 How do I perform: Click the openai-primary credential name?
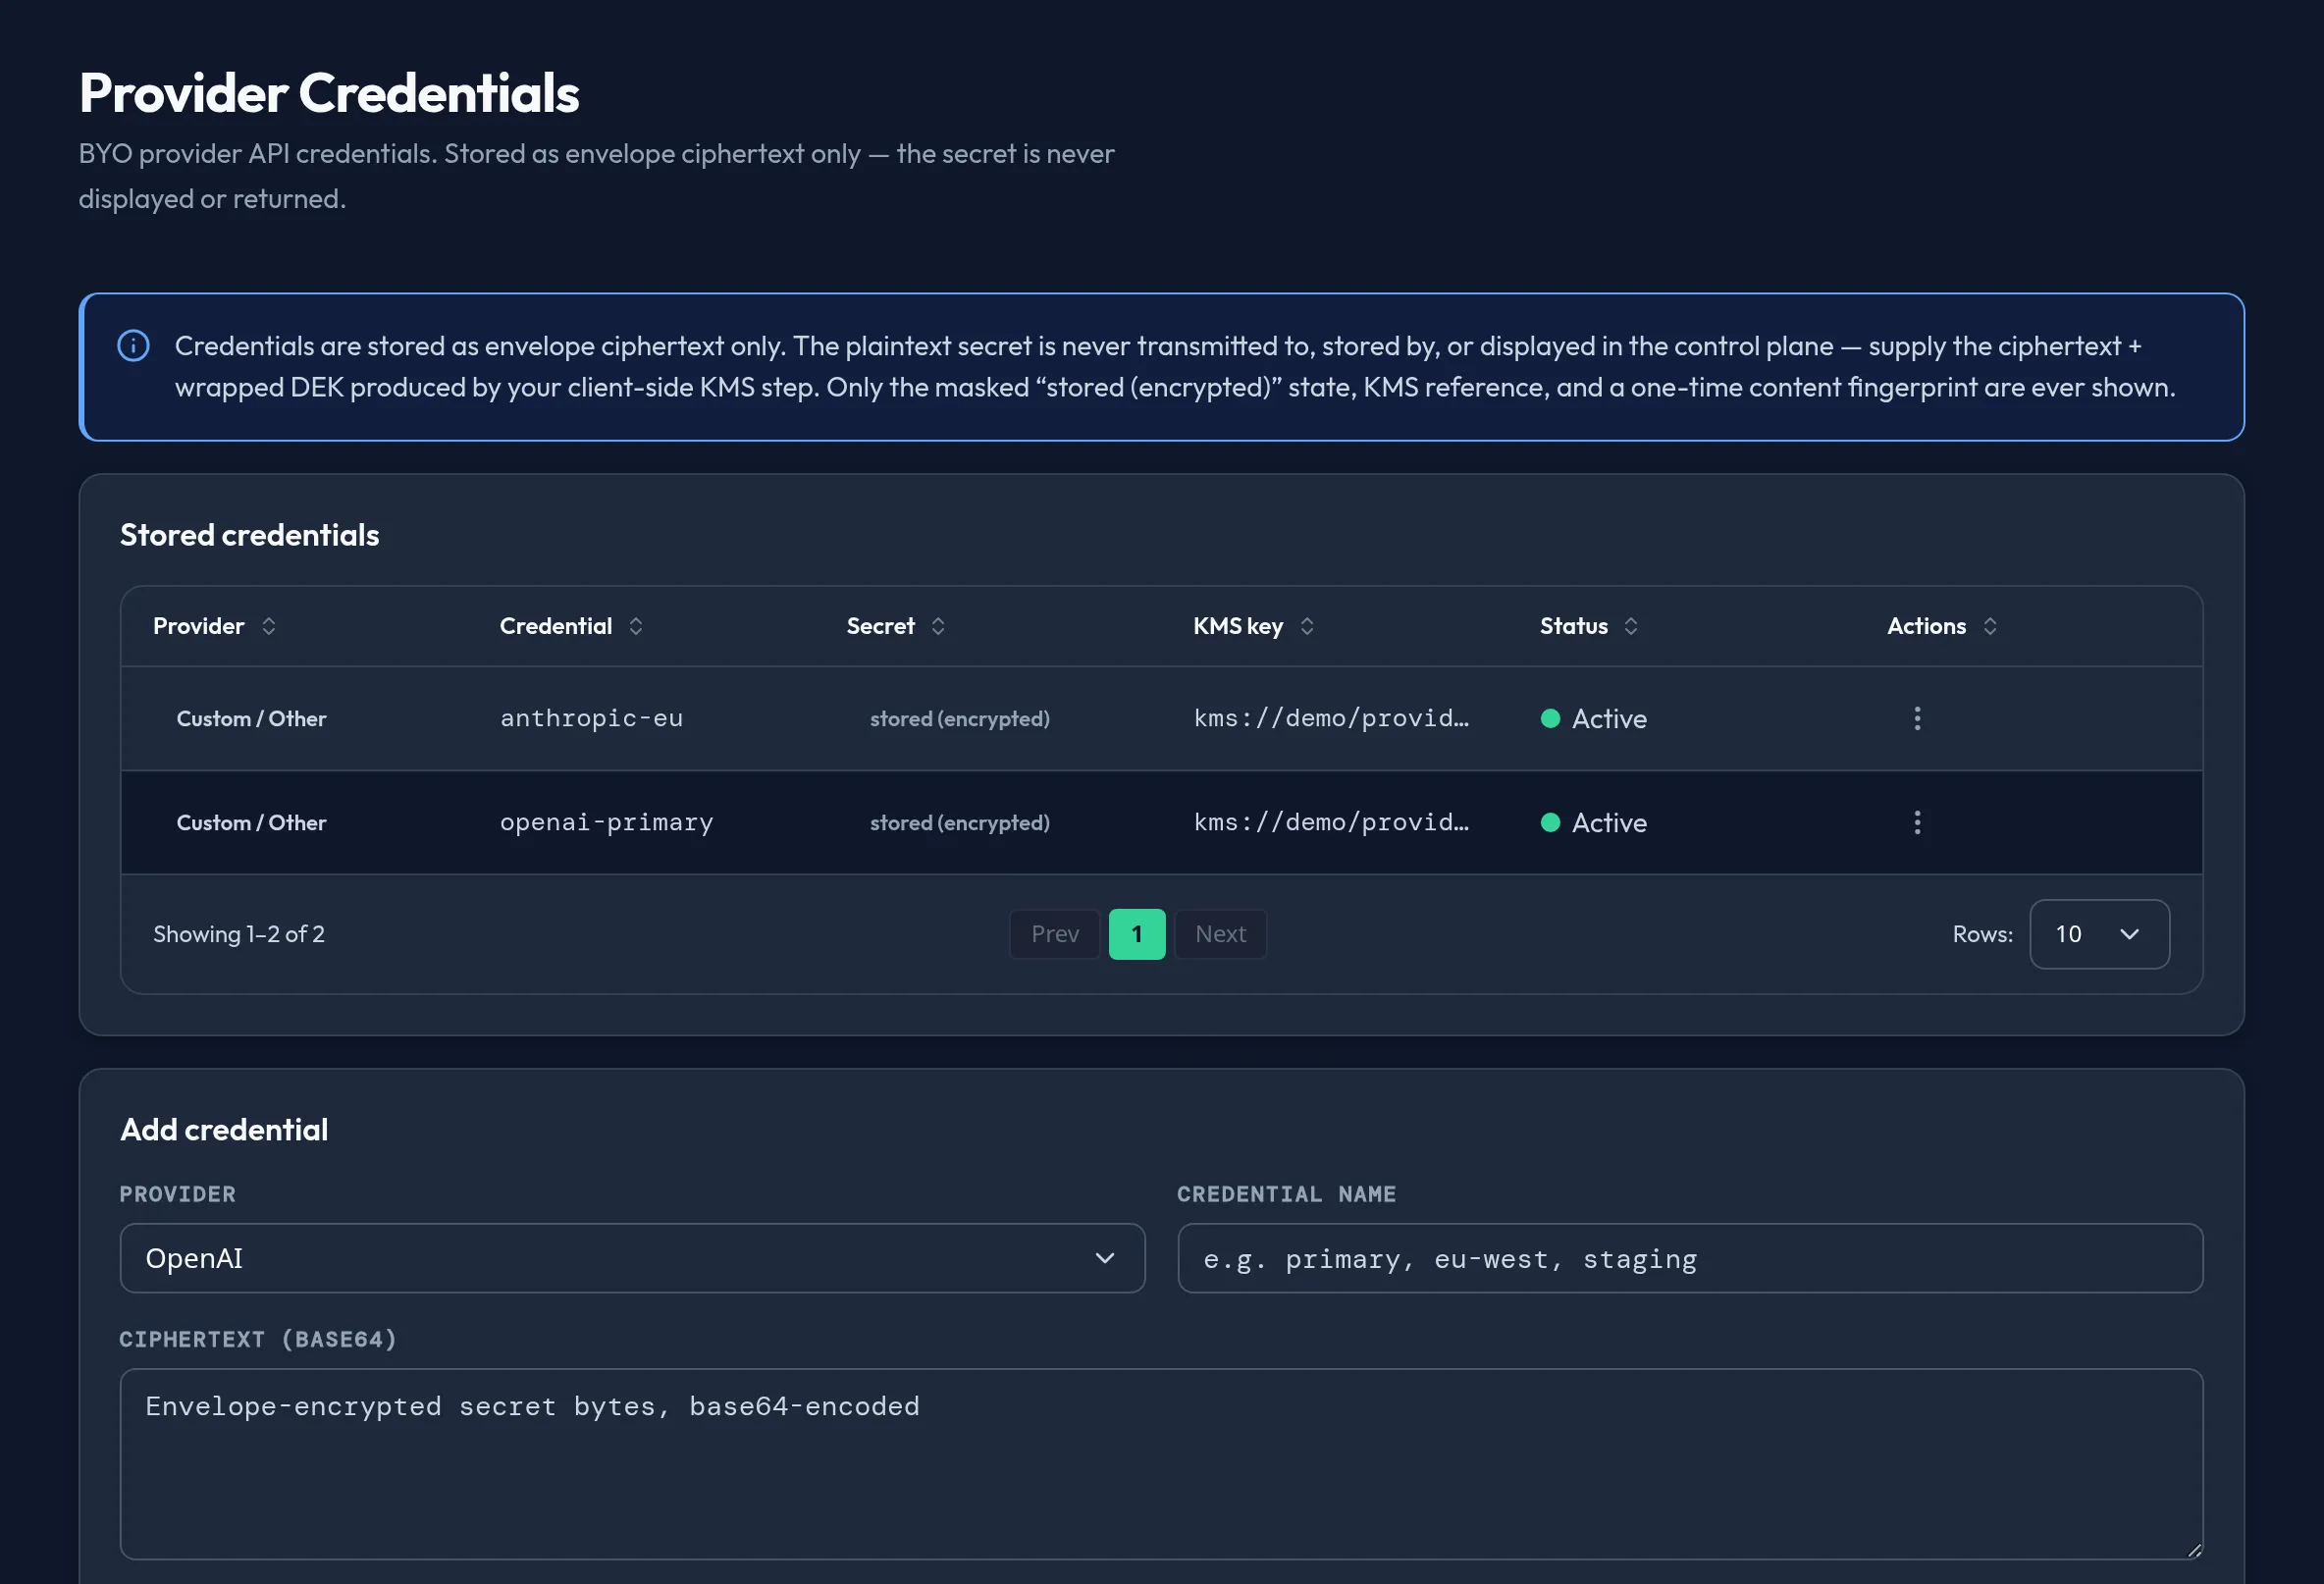tap(607, 822)
